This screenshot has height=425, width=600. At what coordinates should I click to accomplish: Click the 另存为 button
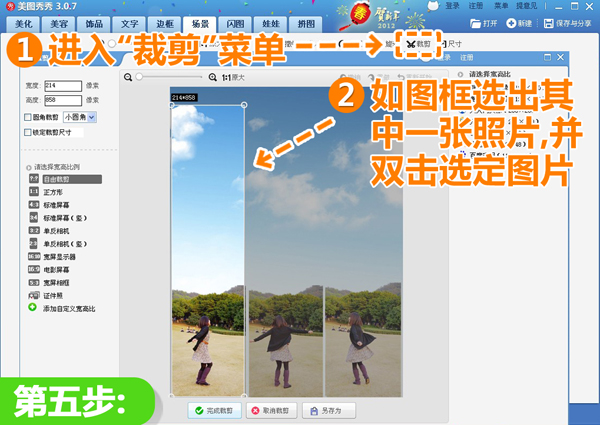pyautogui.click(x=329, y=410)
